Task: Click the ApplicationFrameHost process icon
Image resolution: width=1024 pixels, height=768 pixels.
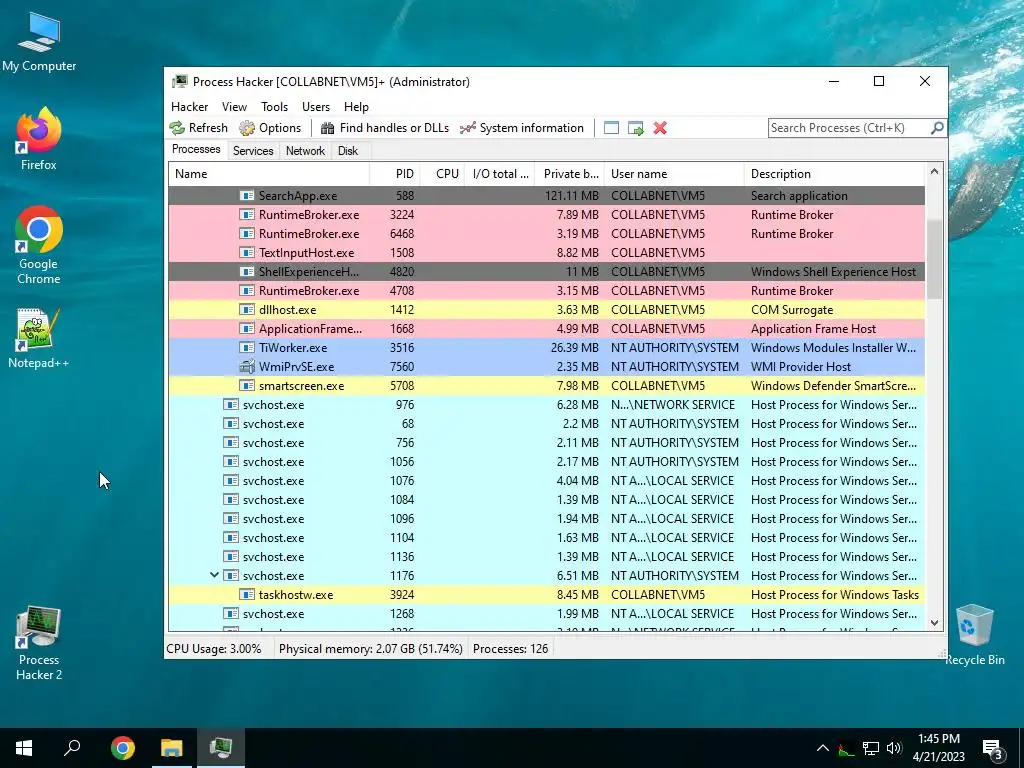Action: pos(247,328)
